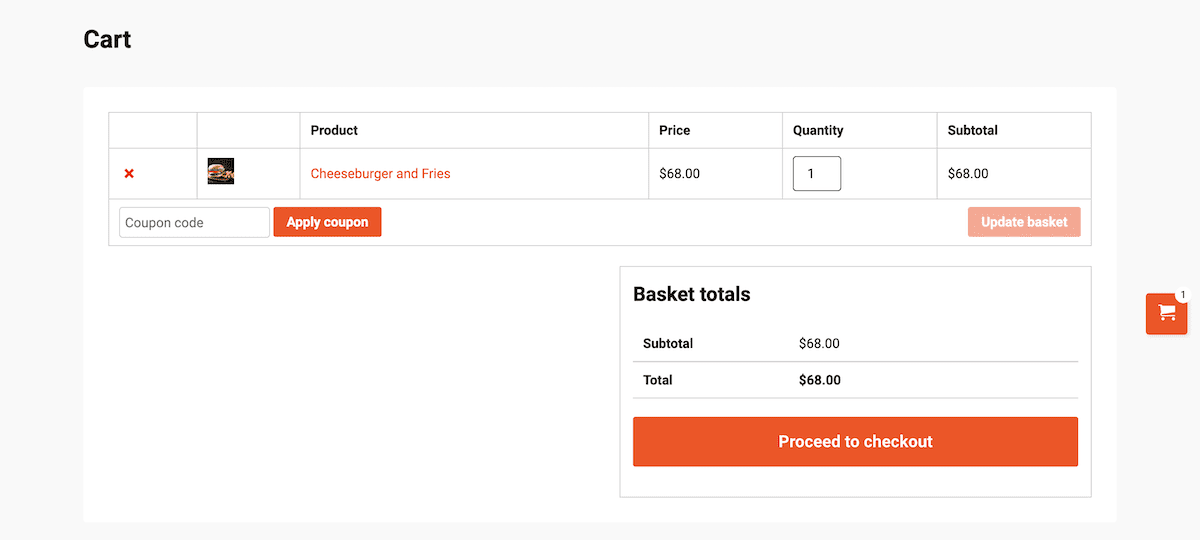Click the cart item count badge
Image resolution: width=1200 pixels, height=540 pixels.
coord(1182,295)
